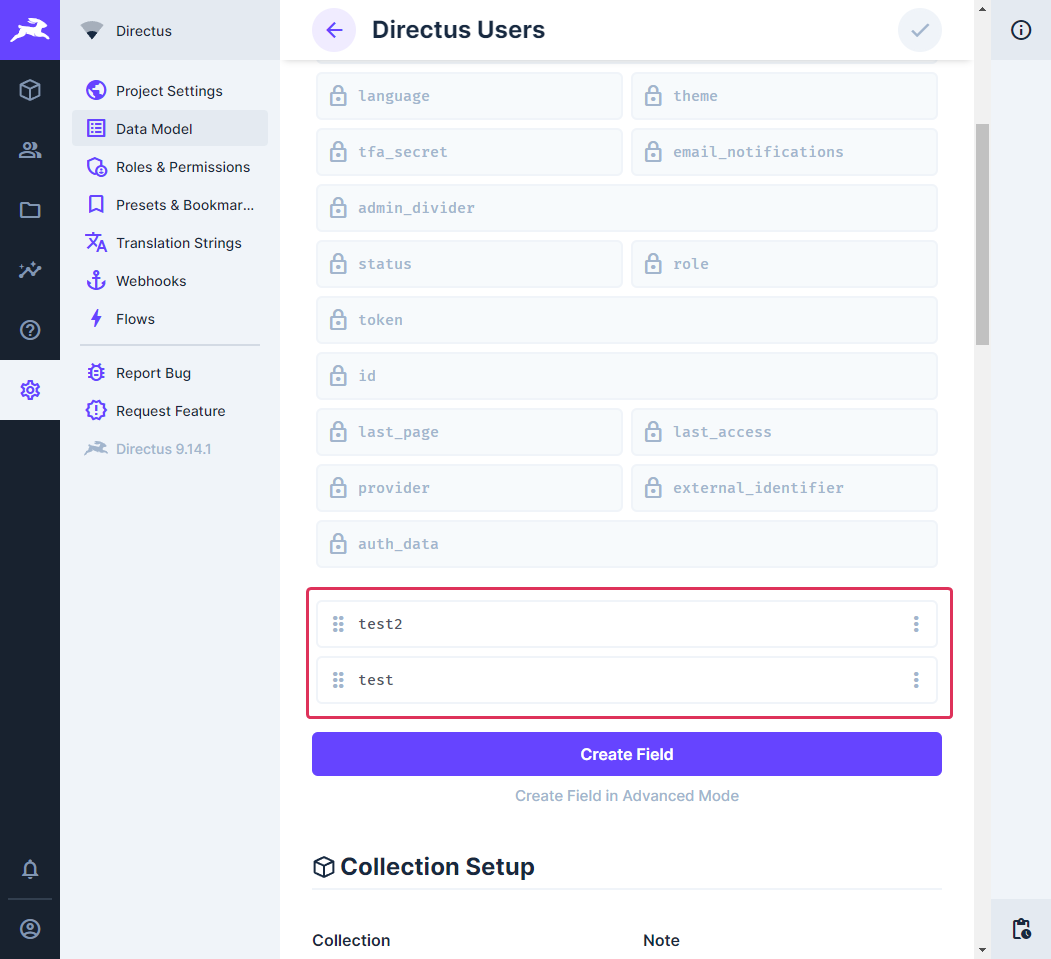Click the lock icon on theme field

pyautogui.click(x=654, y=96)
